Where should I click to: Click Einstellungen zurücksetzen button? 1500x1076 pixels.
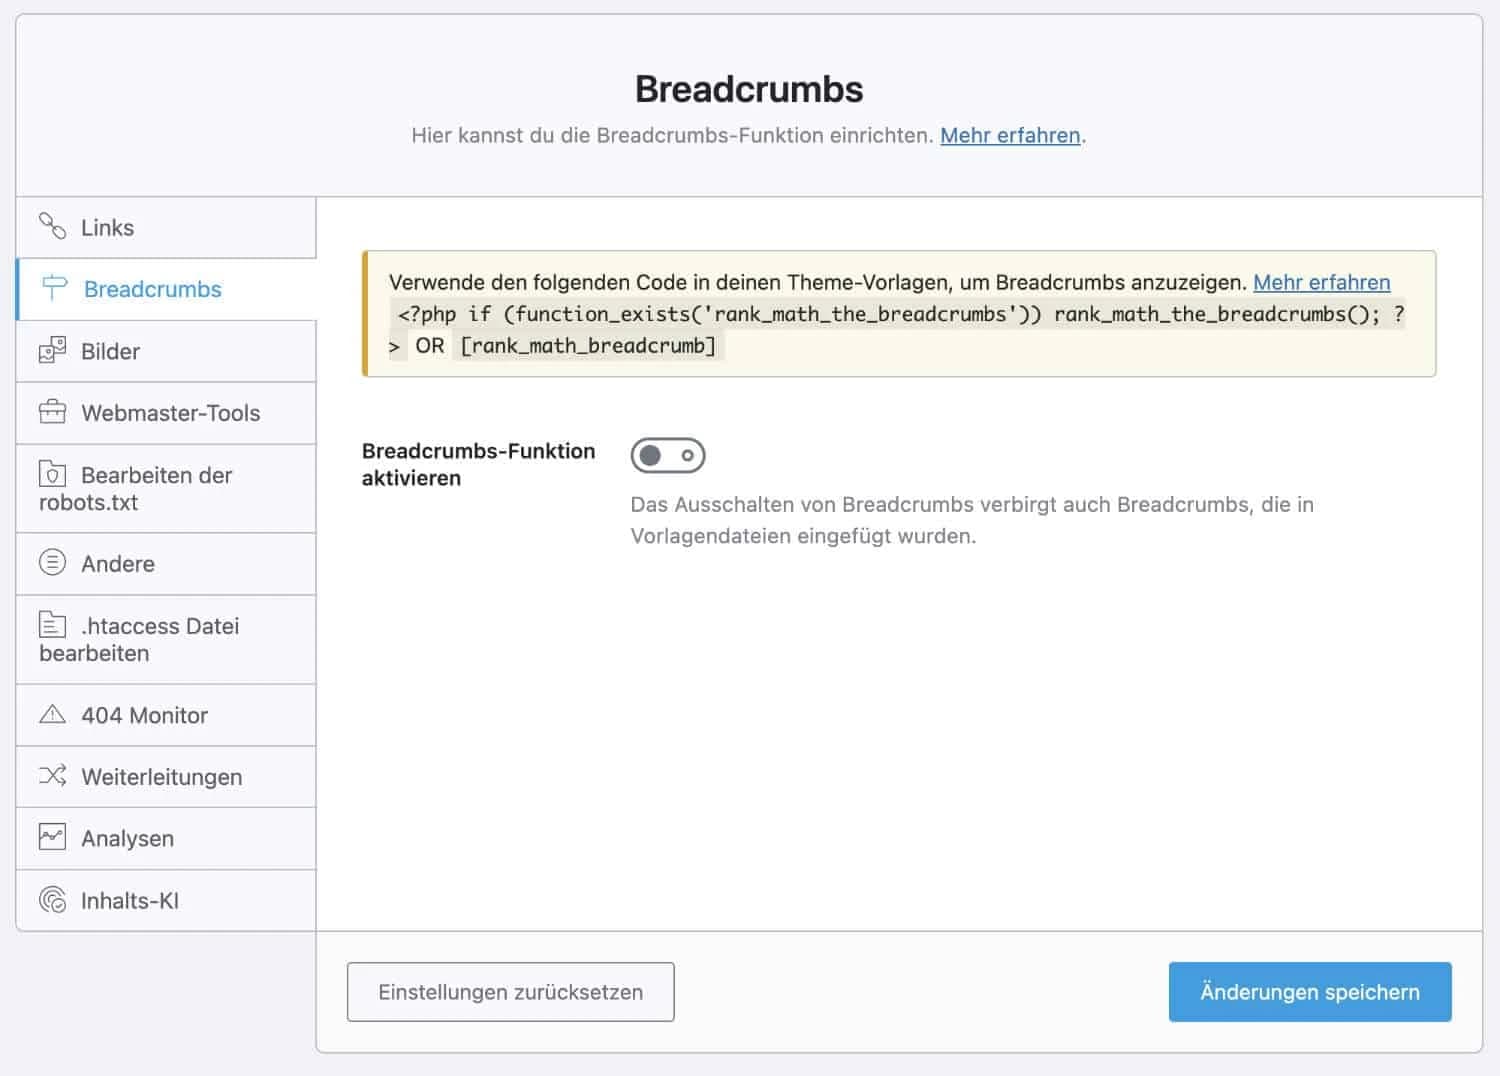pos(510,992)
